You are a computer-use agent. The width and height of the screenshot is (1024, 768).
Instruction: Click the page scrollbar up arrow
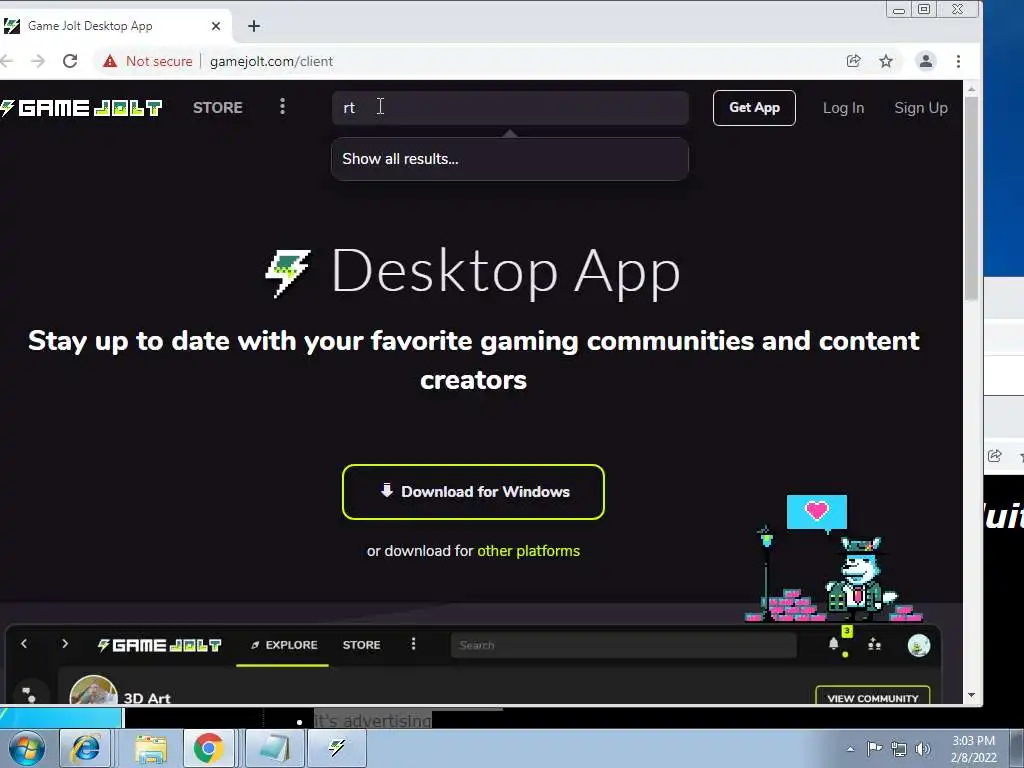coord(971,88)
